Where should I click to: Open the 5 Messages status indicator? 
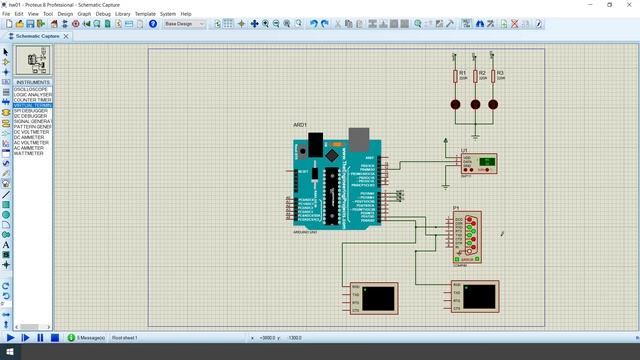click(x=87, y=338)
